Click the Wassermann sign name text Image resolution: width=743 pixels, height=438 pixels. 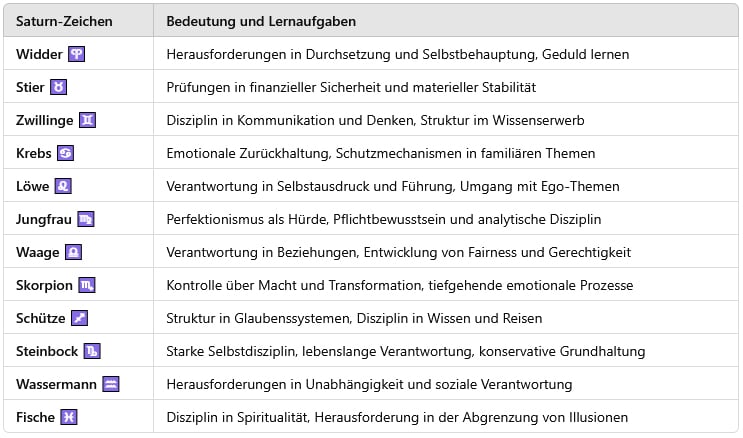[56, 384]
